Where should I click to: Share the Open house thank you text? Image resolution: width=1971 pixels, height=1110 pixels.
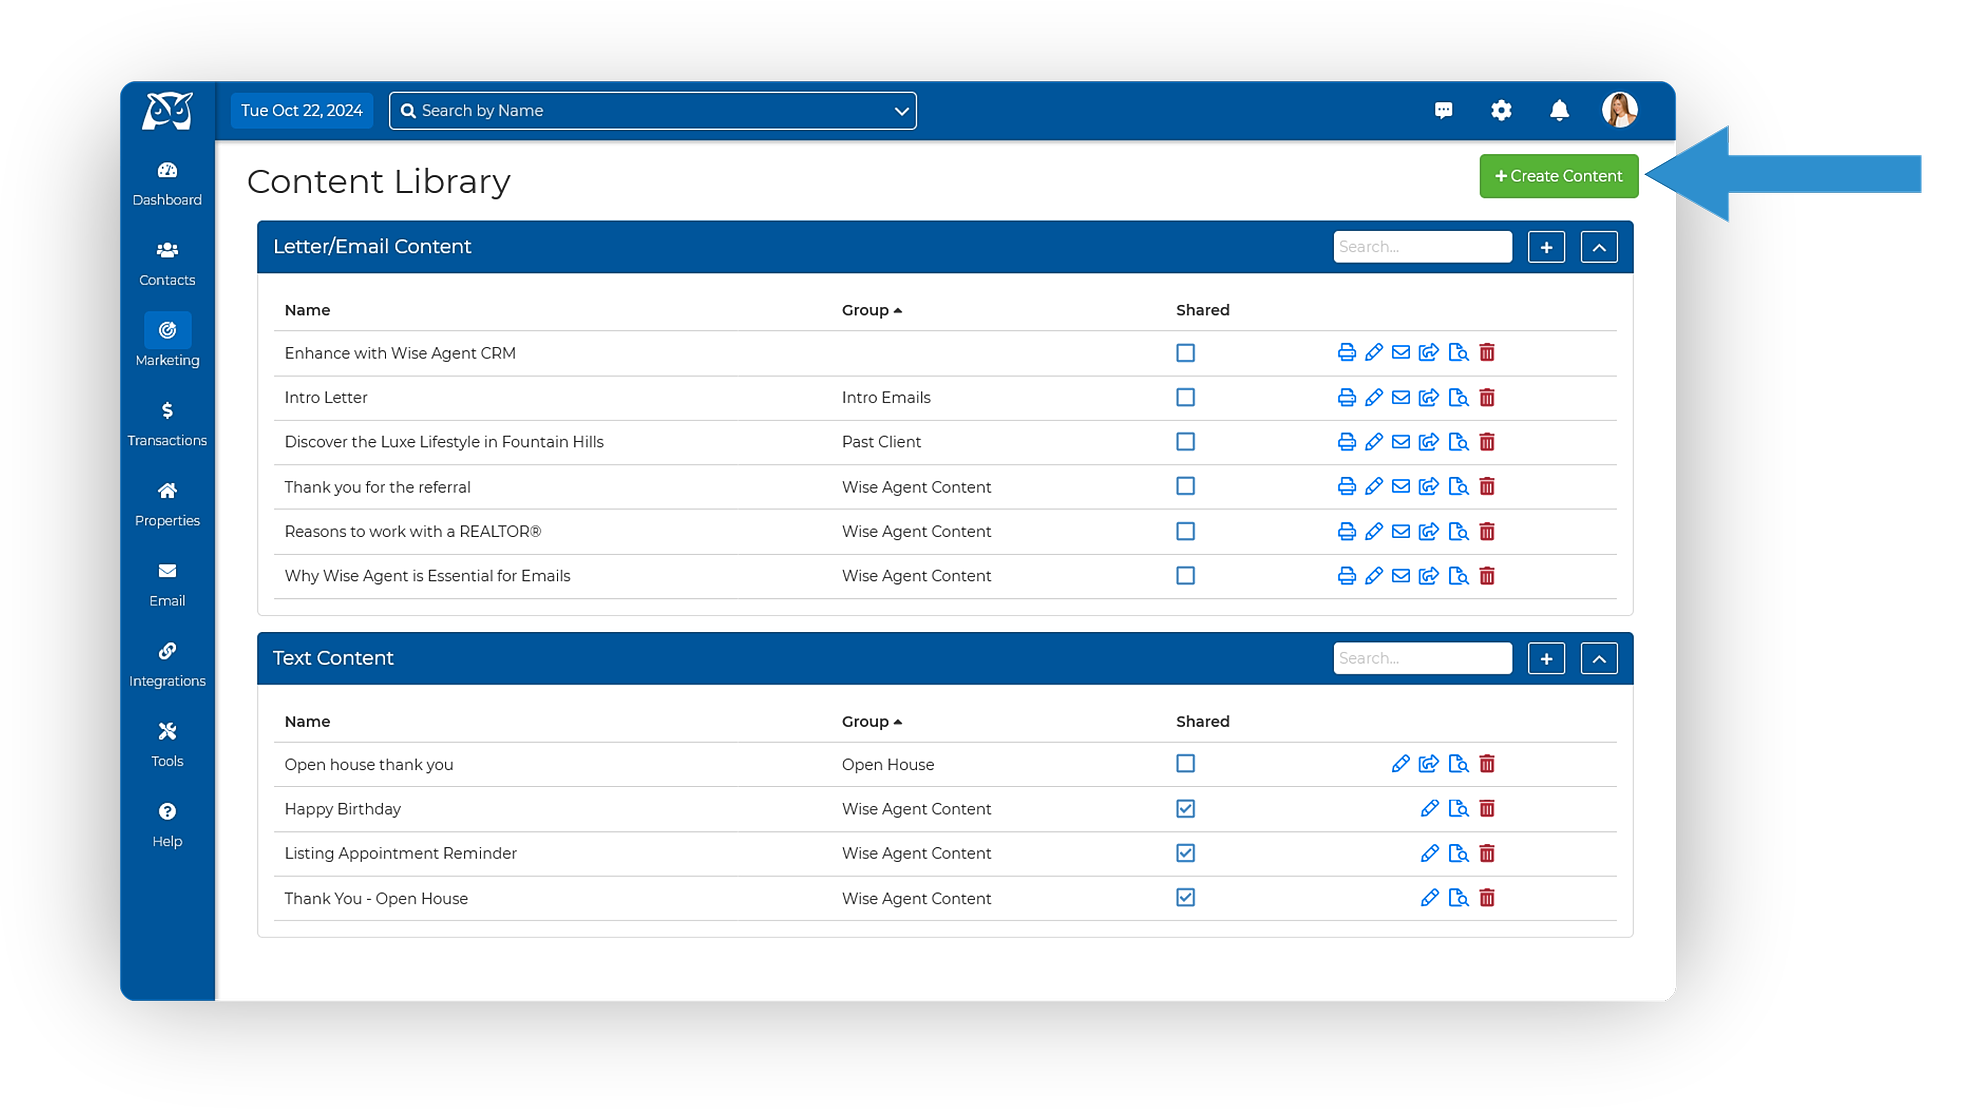pos(1429,764)
